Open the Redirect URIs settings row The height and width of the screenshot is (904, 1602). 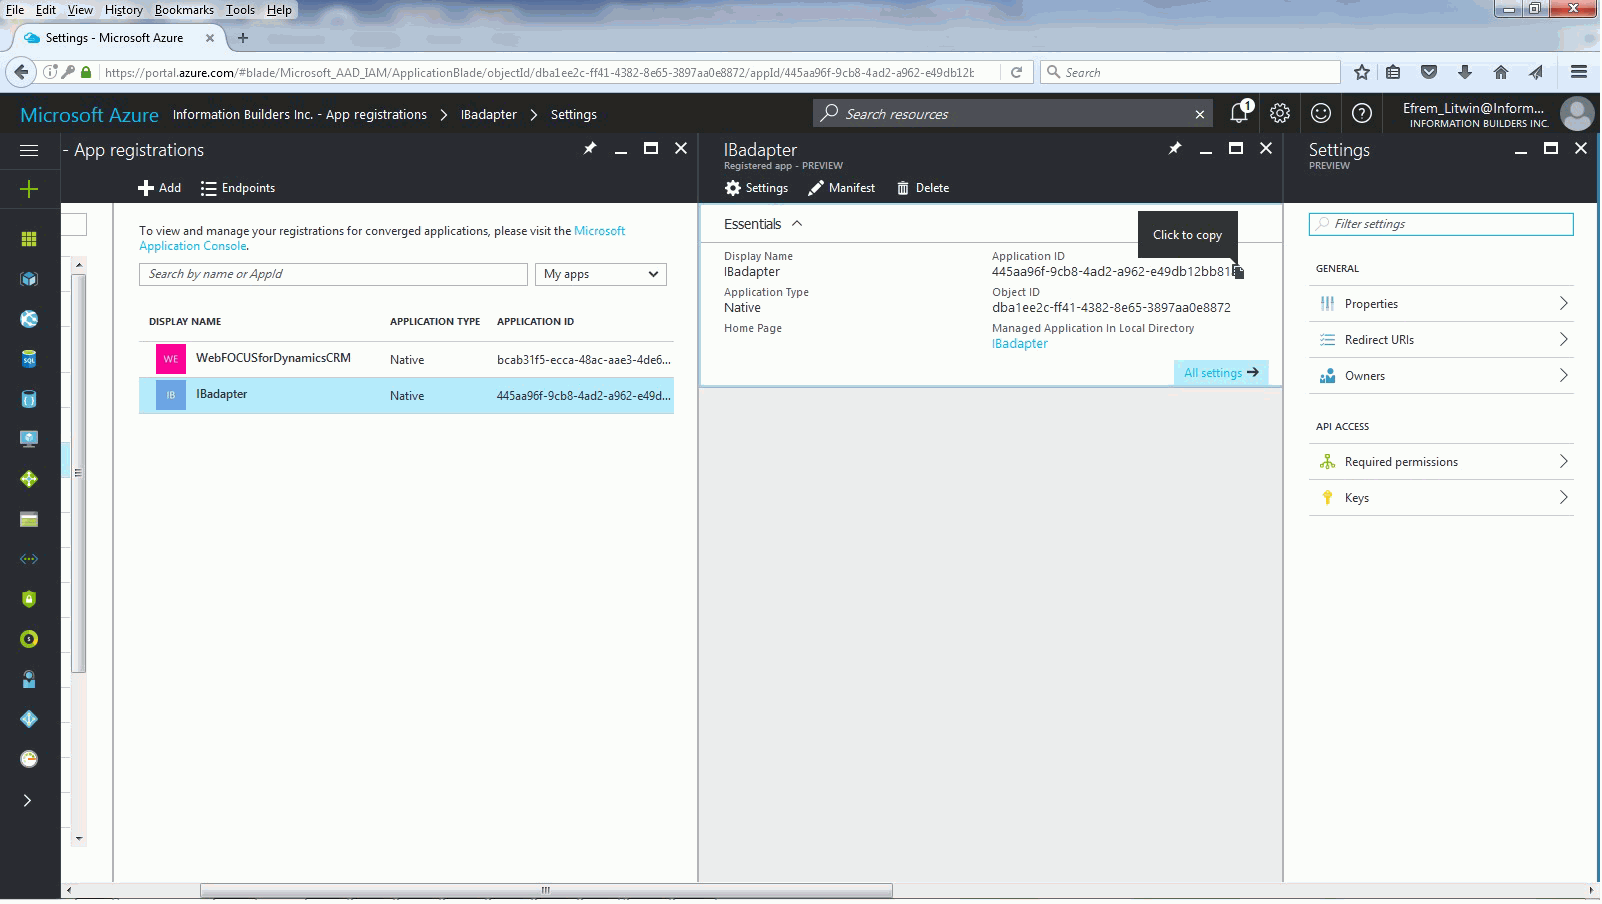tap(1441, 340)
